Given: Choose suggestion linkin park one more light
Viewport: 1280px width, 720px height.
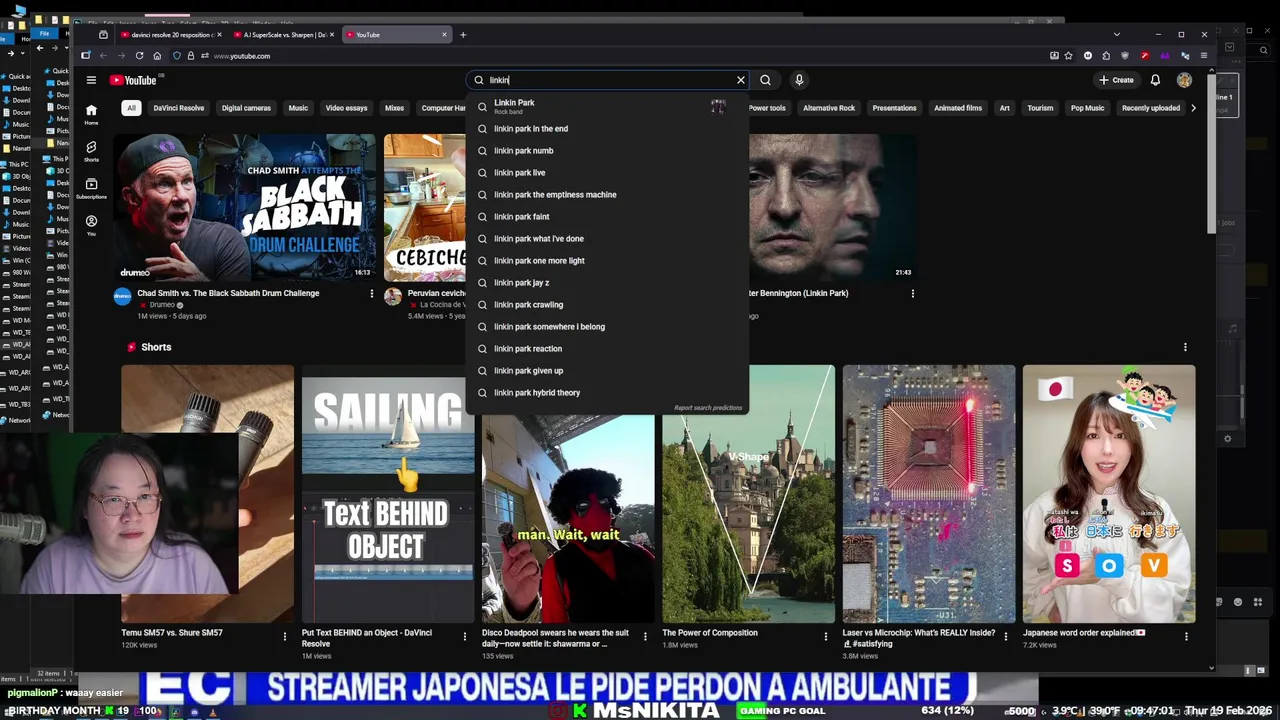Looking at the screenshot, I should click(607, 261).
